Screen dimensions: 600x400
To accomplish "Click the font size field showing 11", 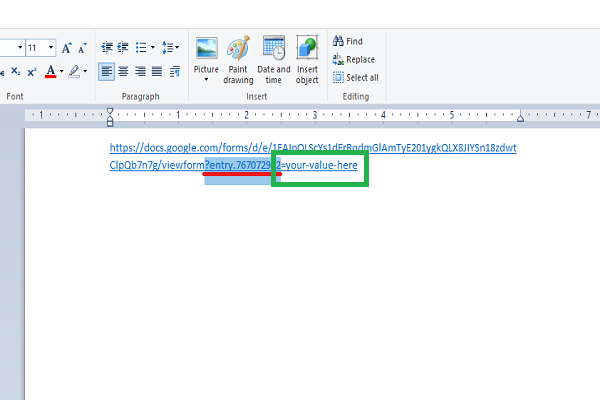I will pos(36,47).
